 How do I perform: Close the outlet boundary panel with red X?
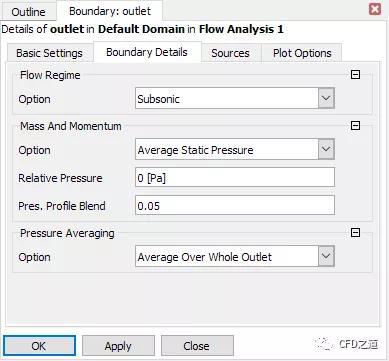pos(375,9)
